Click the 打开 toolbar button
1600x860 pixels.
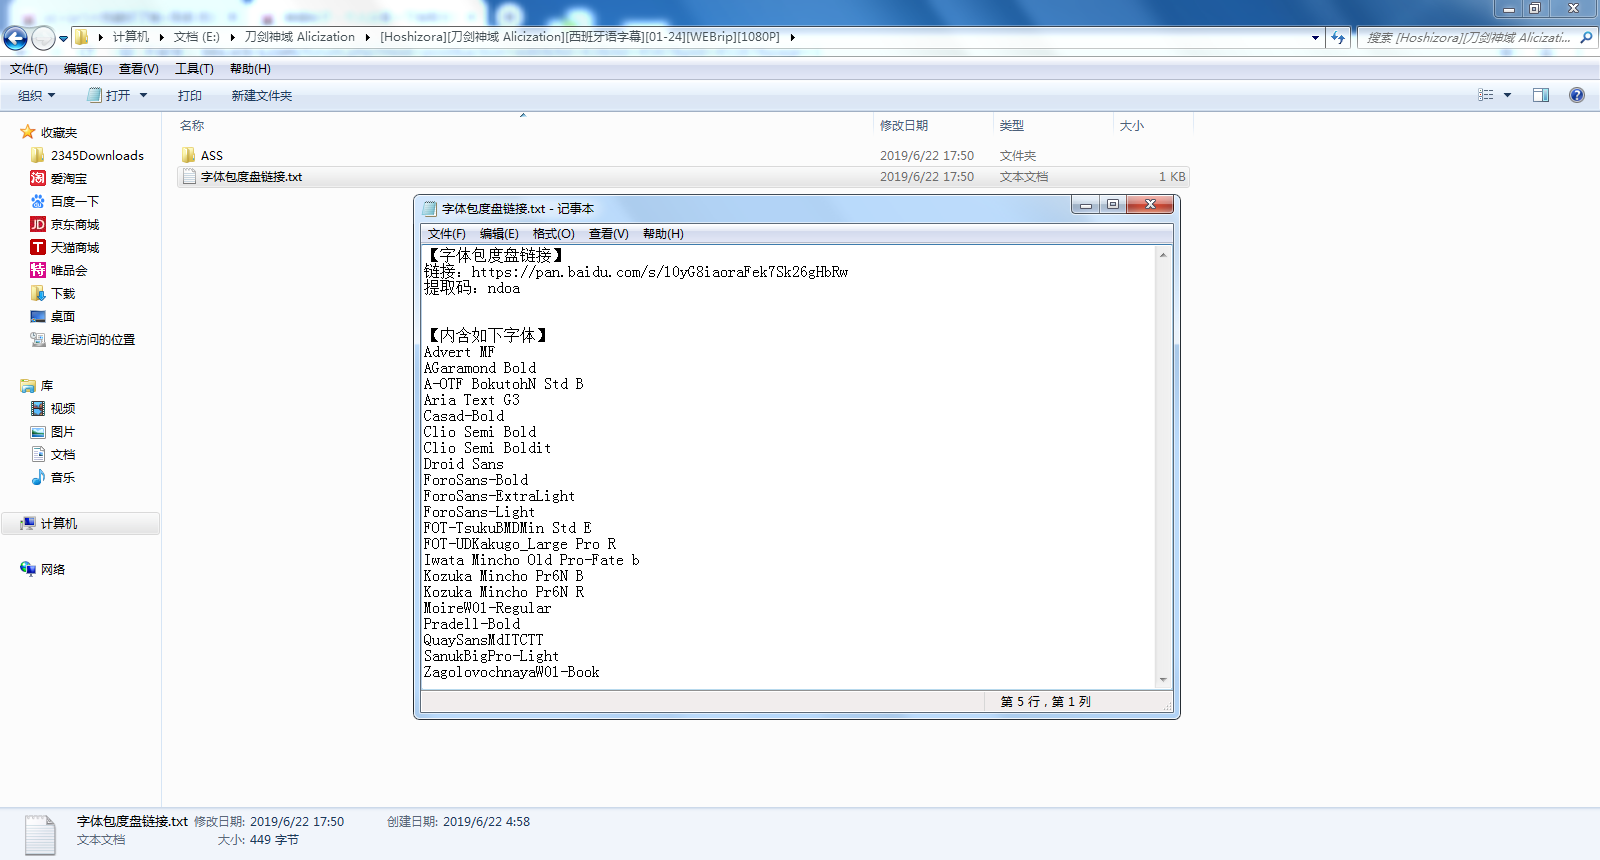(x=109, y=95)
